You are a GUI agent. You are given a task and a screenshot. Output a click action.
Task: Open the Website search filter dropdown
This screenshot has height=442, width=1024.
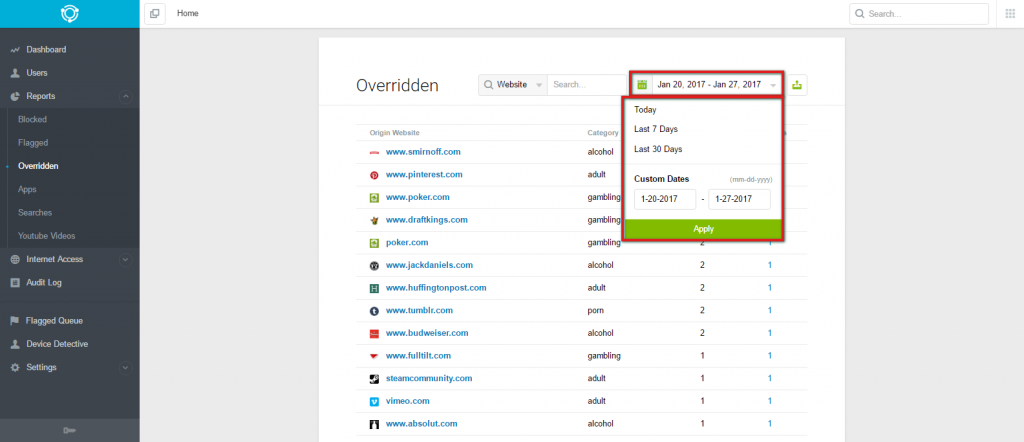coord(513,85)
